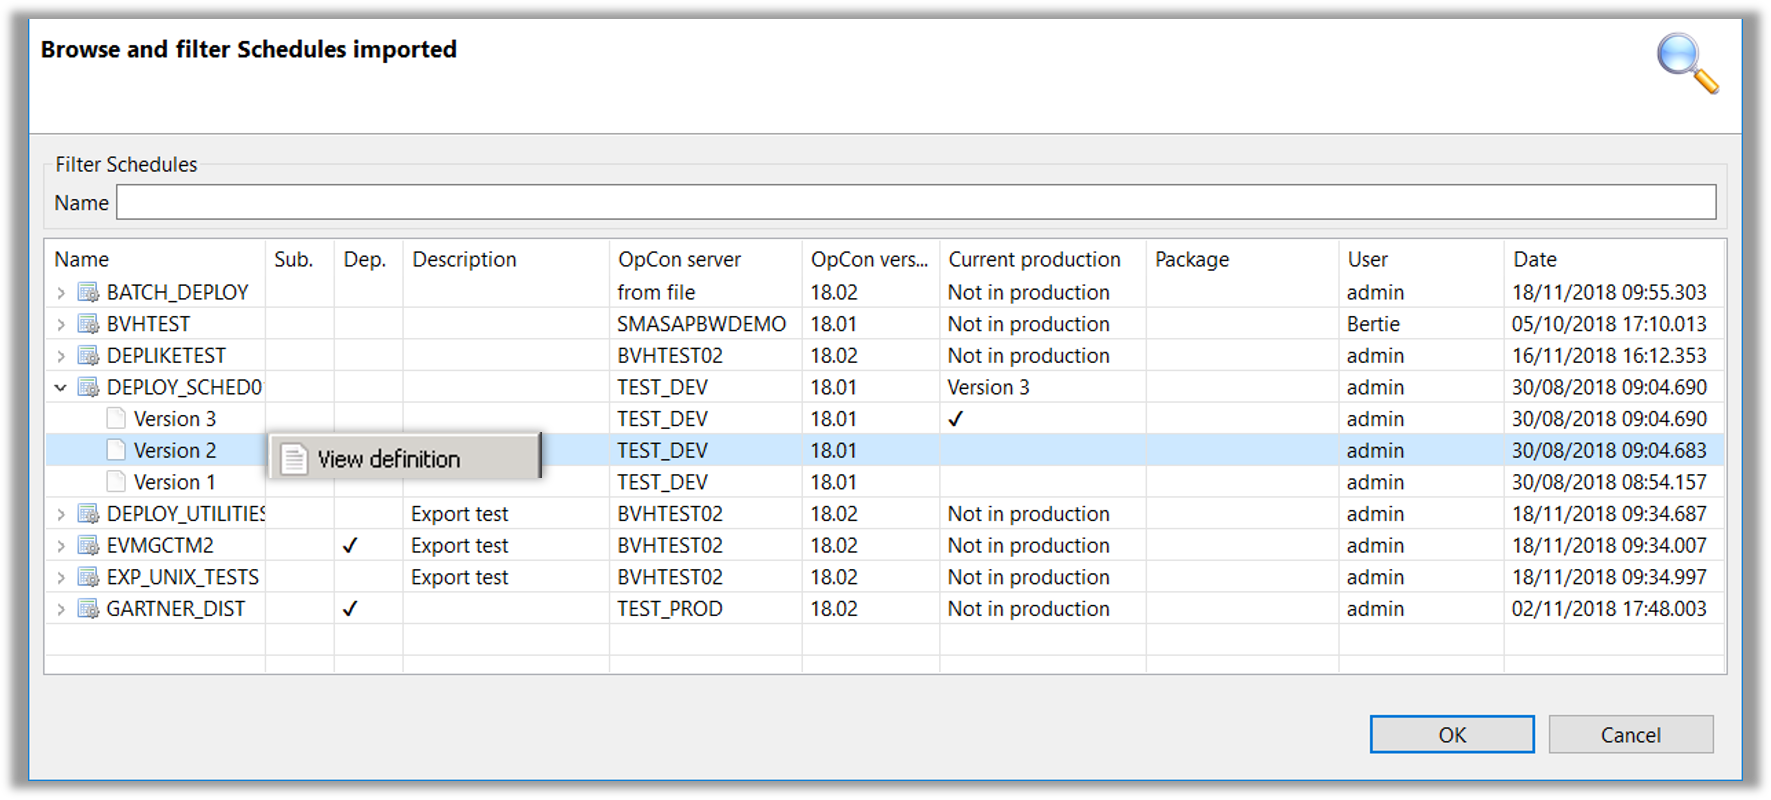Click the DEPLIKETEST schedule icon
Screen dimensions: 1771x800
tap(88, 356)
